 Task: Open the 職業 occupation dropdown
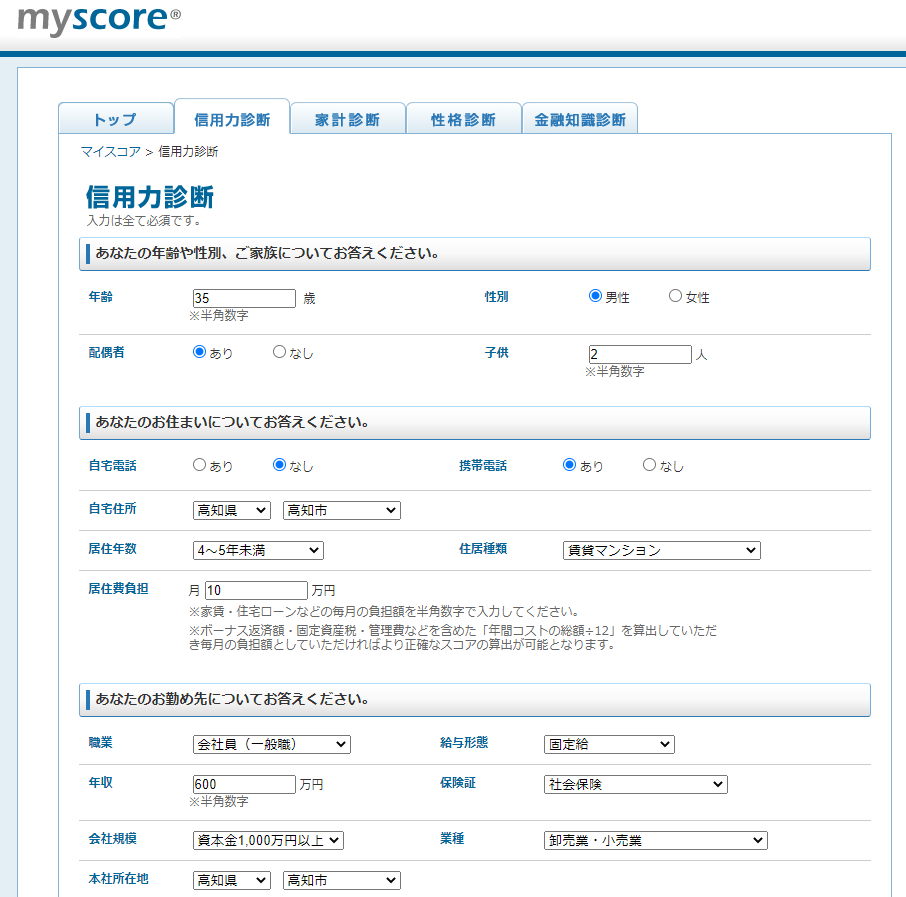271,744
